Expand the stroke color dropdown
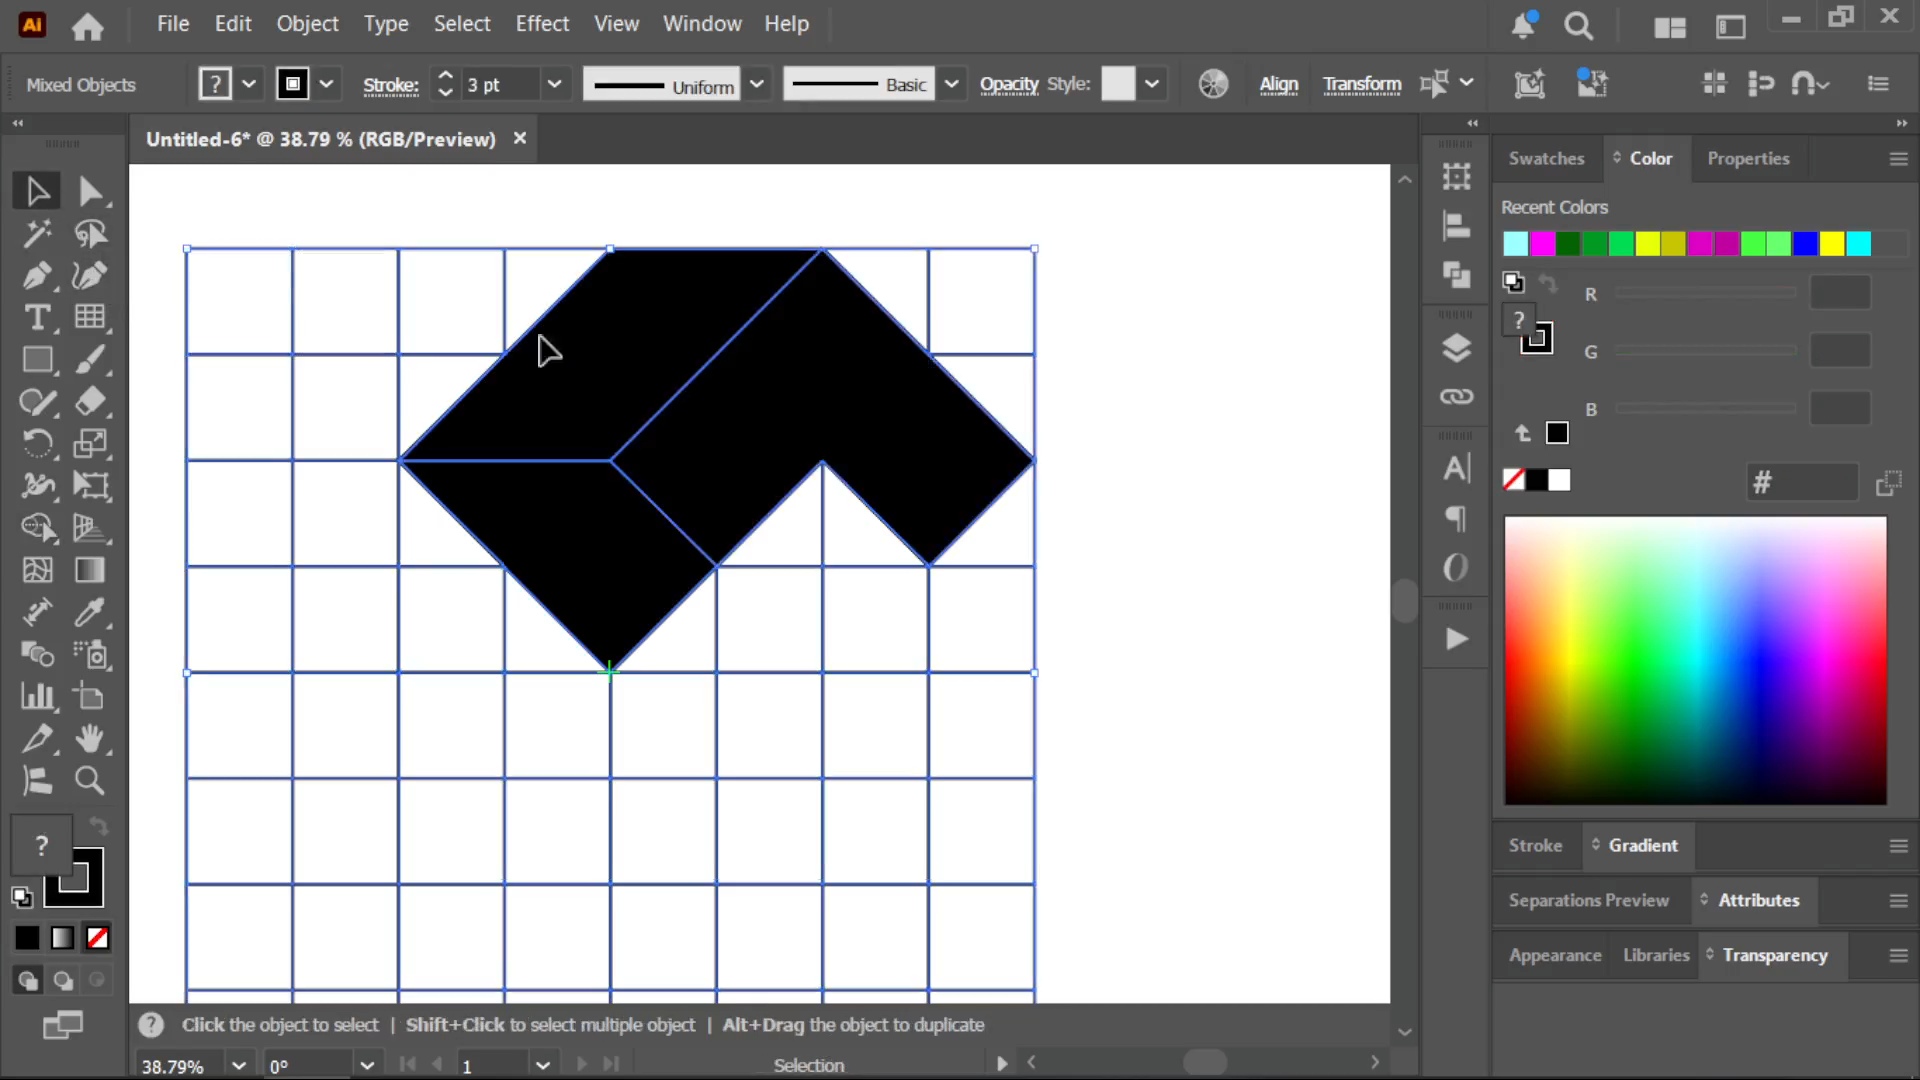The width and height of the screenshot is (1920, 1080). 326,84
